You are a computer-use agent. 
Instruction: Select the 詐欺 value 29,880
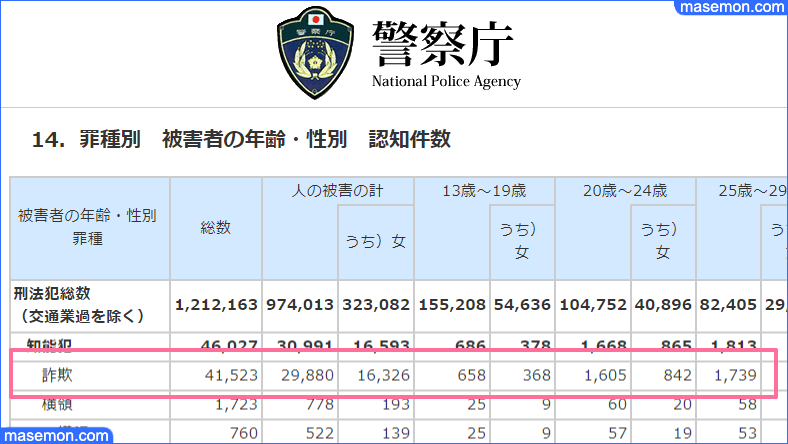[308, 375]
